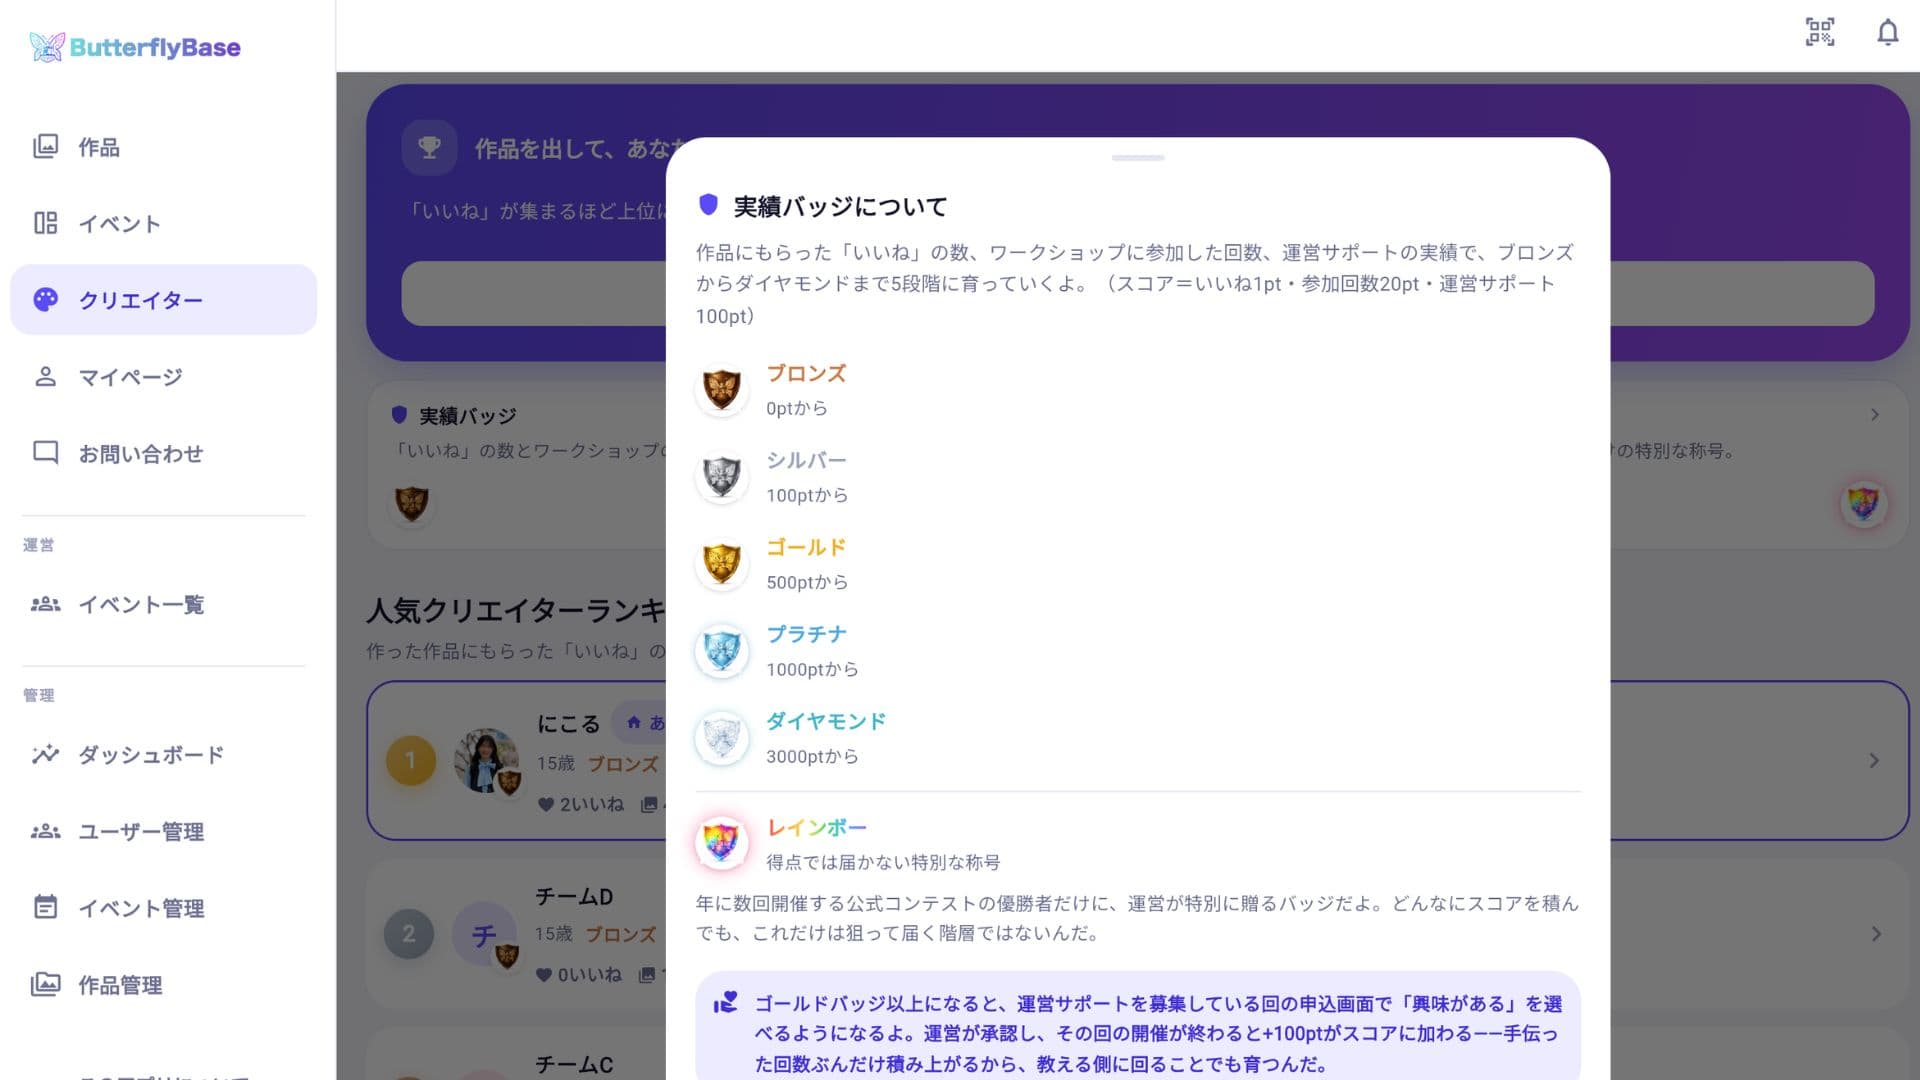This screenshot has width=1920, height=1080.
Task: Click the マイページ person icon
Action: 45,376
